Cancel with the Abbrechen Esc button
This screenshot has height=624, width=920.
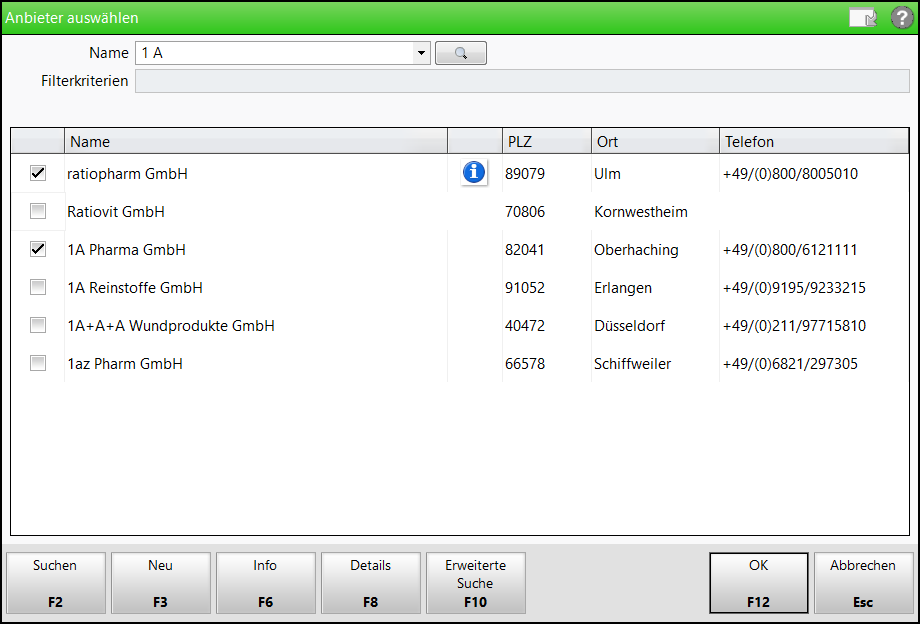(864, 583)
